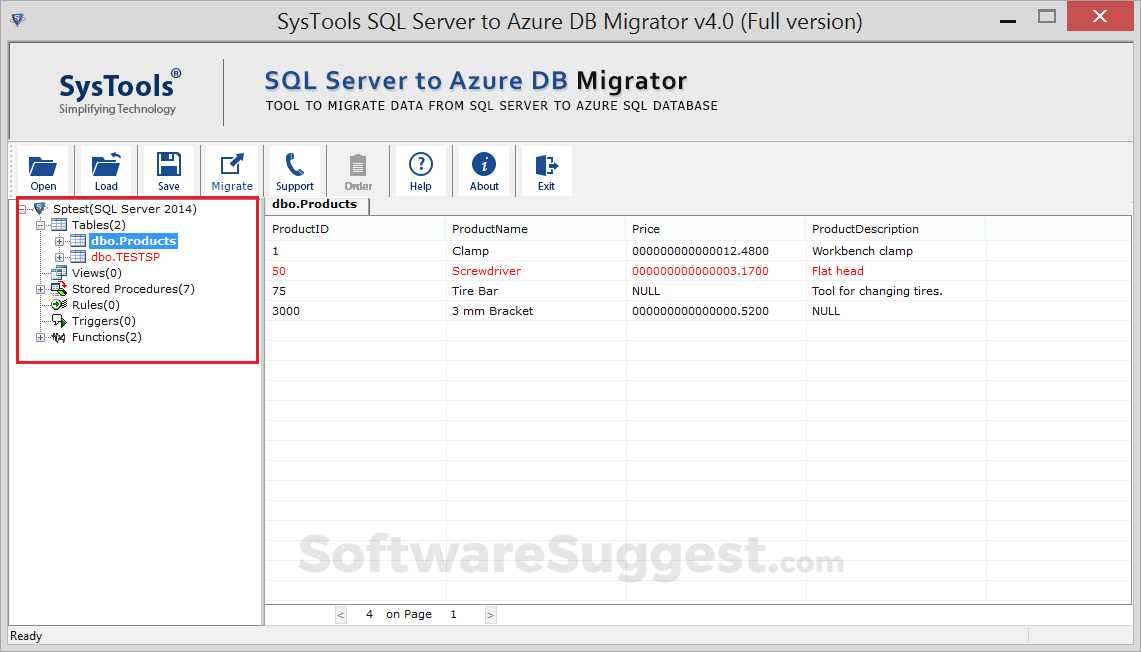Select Views(0) in the tree
Viewport: 1141px width, 652px height.
point(96,273)
